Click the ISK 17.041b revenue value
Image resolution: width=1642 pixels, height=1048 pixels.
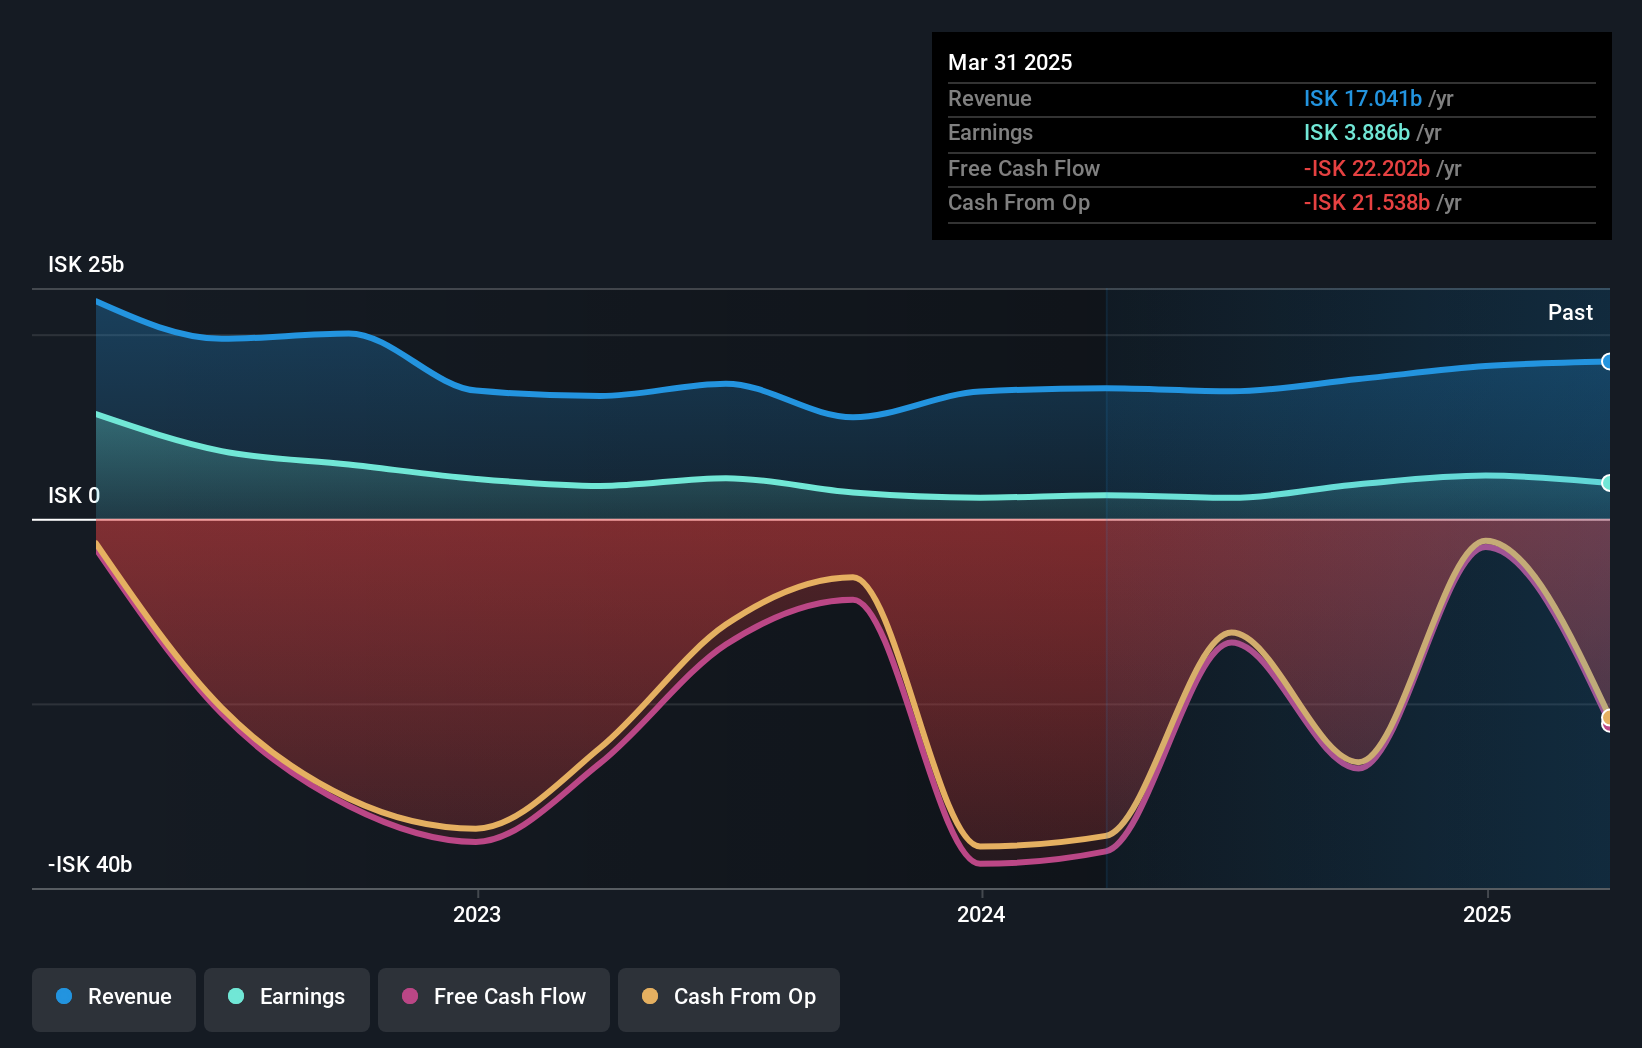pos(1363,98)
